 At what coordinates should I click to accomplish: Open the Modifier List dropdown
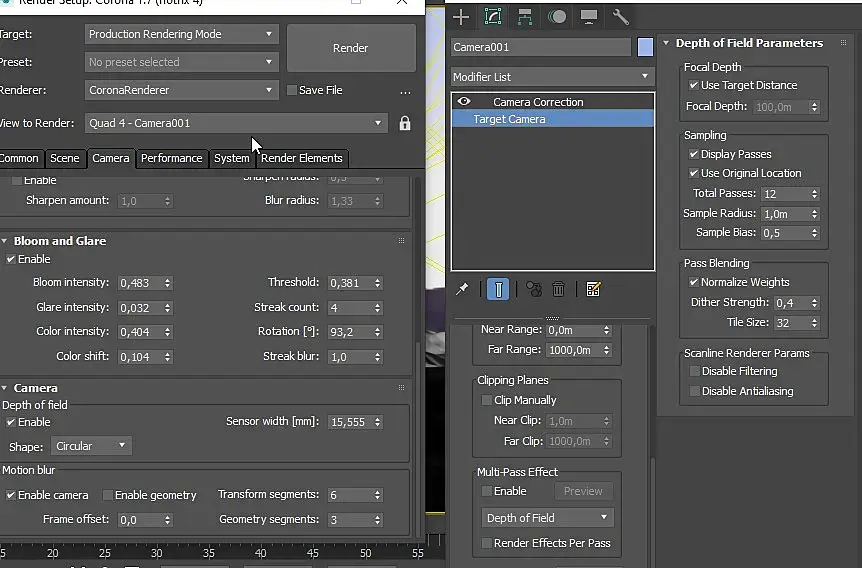point(552,77)
